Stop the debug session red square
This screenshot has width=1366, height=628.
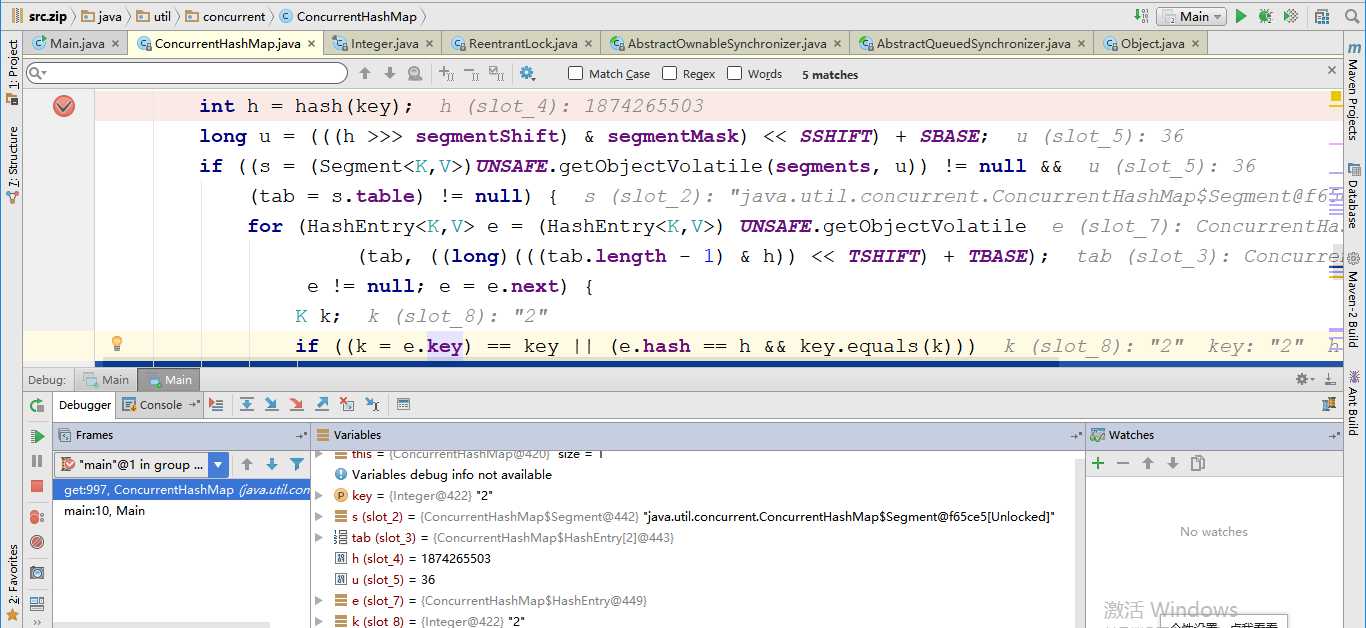pos(37,486)
